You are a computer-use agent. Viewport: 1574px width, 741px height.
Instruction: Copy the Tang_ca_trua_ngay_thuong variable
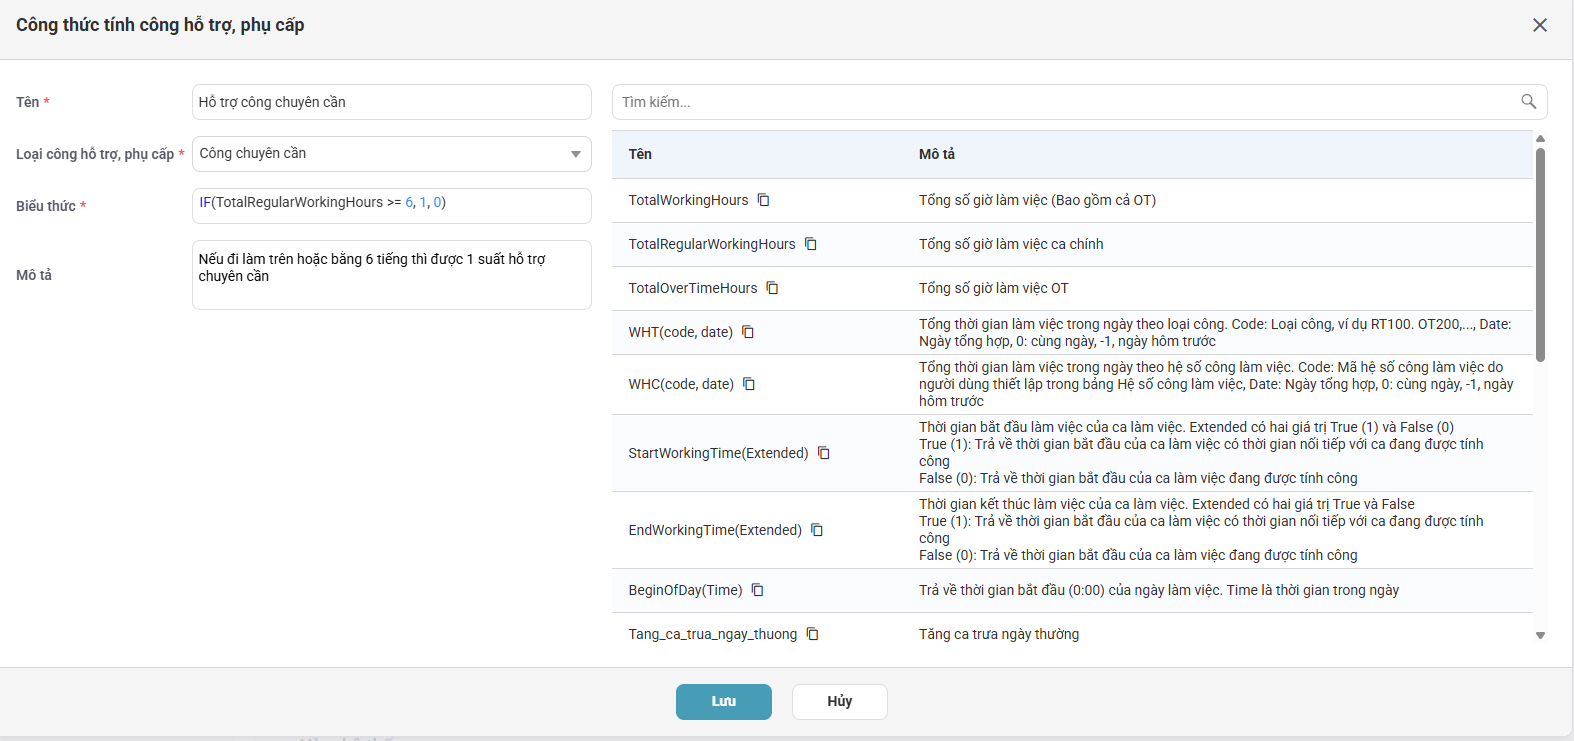(813, 634)
